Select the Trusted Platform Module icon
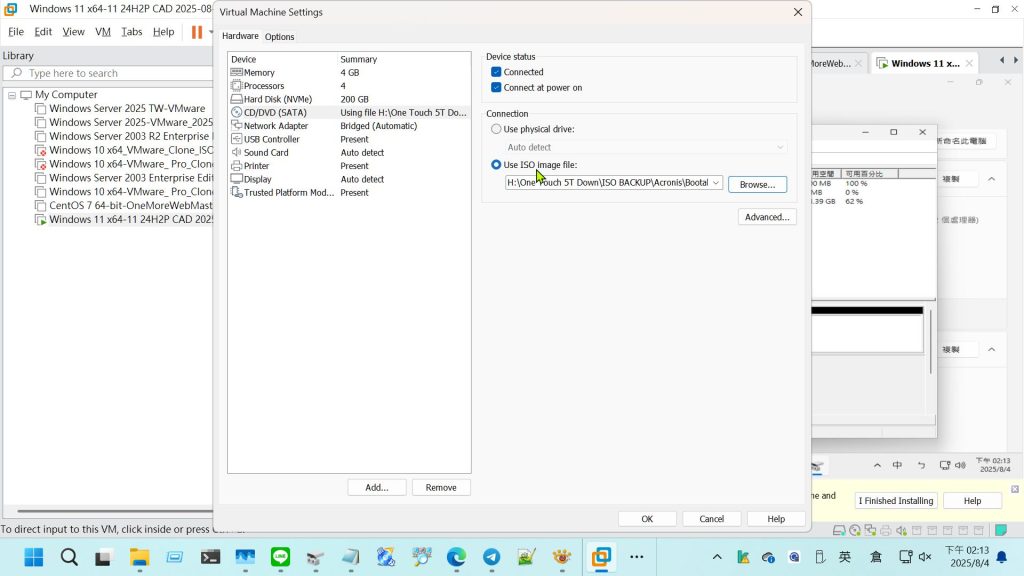1024x576 pixels. (x=237, y=193)
